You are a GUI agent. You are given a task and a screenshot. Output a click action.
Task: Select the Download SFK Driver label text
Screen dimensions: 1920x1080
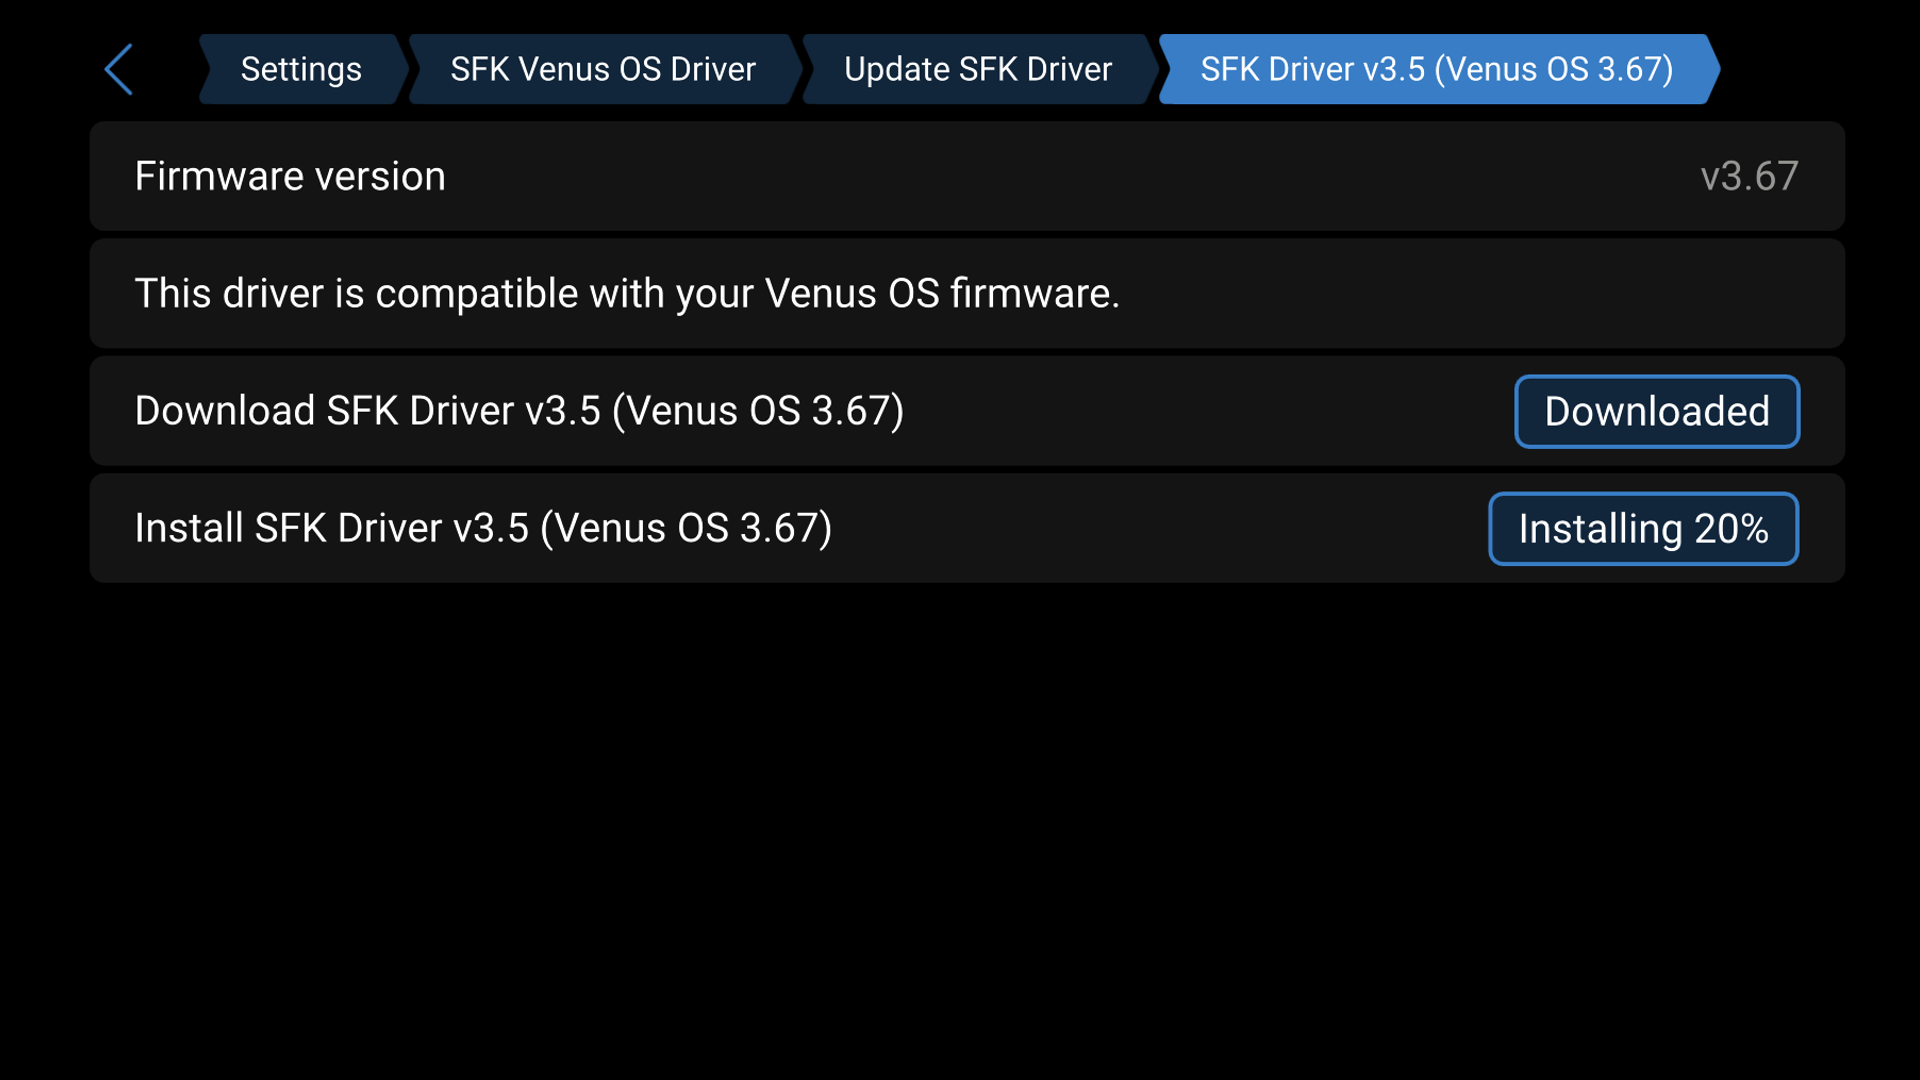[x=519, y=411]
